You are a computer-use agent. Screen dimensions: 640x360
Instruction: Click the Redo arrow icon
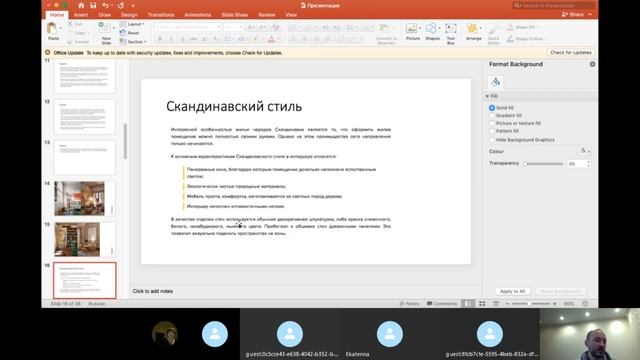coord(121,5)
